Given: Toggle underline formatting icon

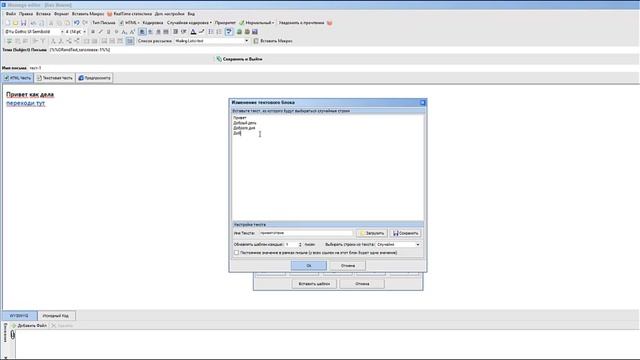Looking at the screenshot, I should [x=109, y=32].
